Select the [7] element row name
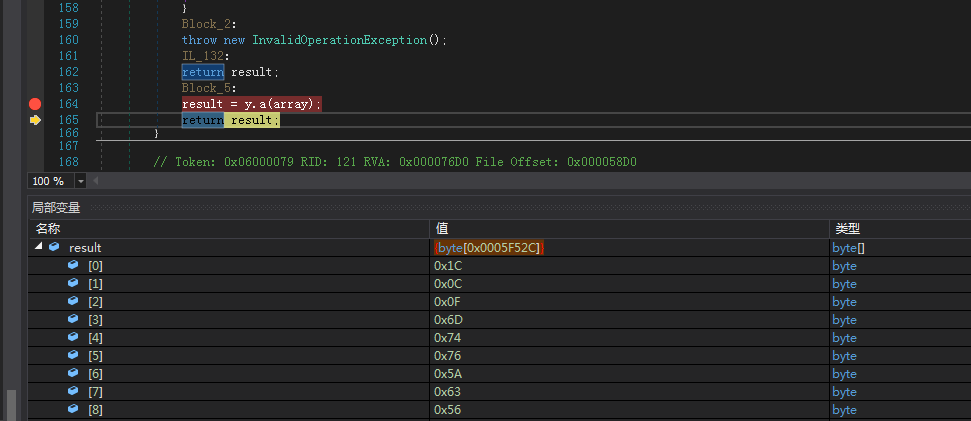This screenshot has width=971, height=421. click(x=95, y=391)
